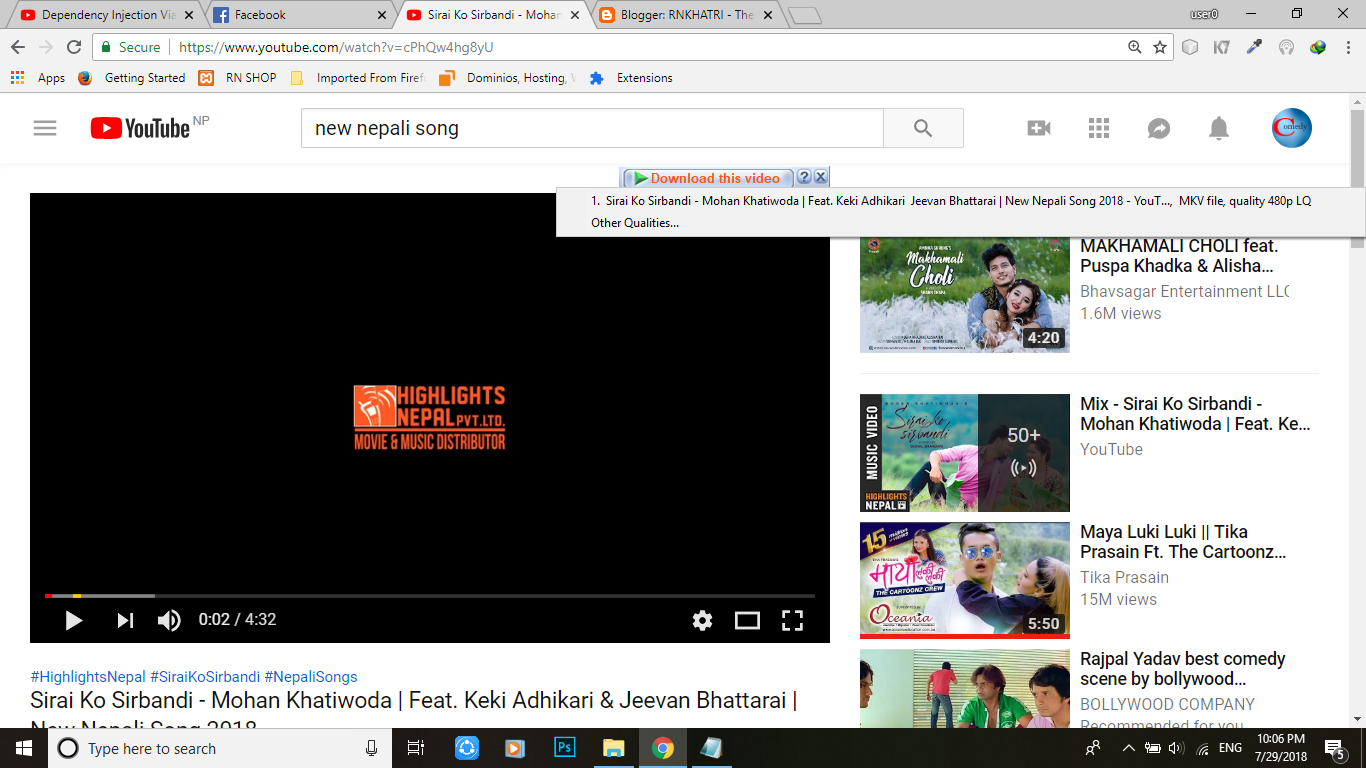This screenshot has width=1366, height=768.
Task: Go back in browser history
Action: tap(18, 47)
